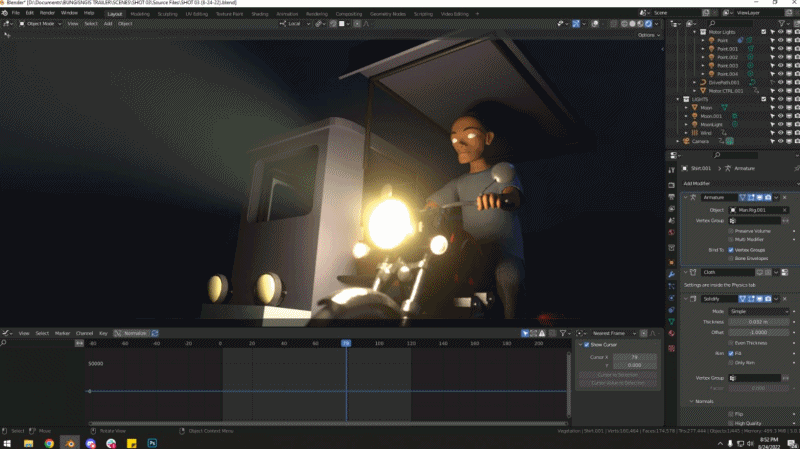Switch to the Shading workspace tab
800x449 pixels.
click(259, 14)
